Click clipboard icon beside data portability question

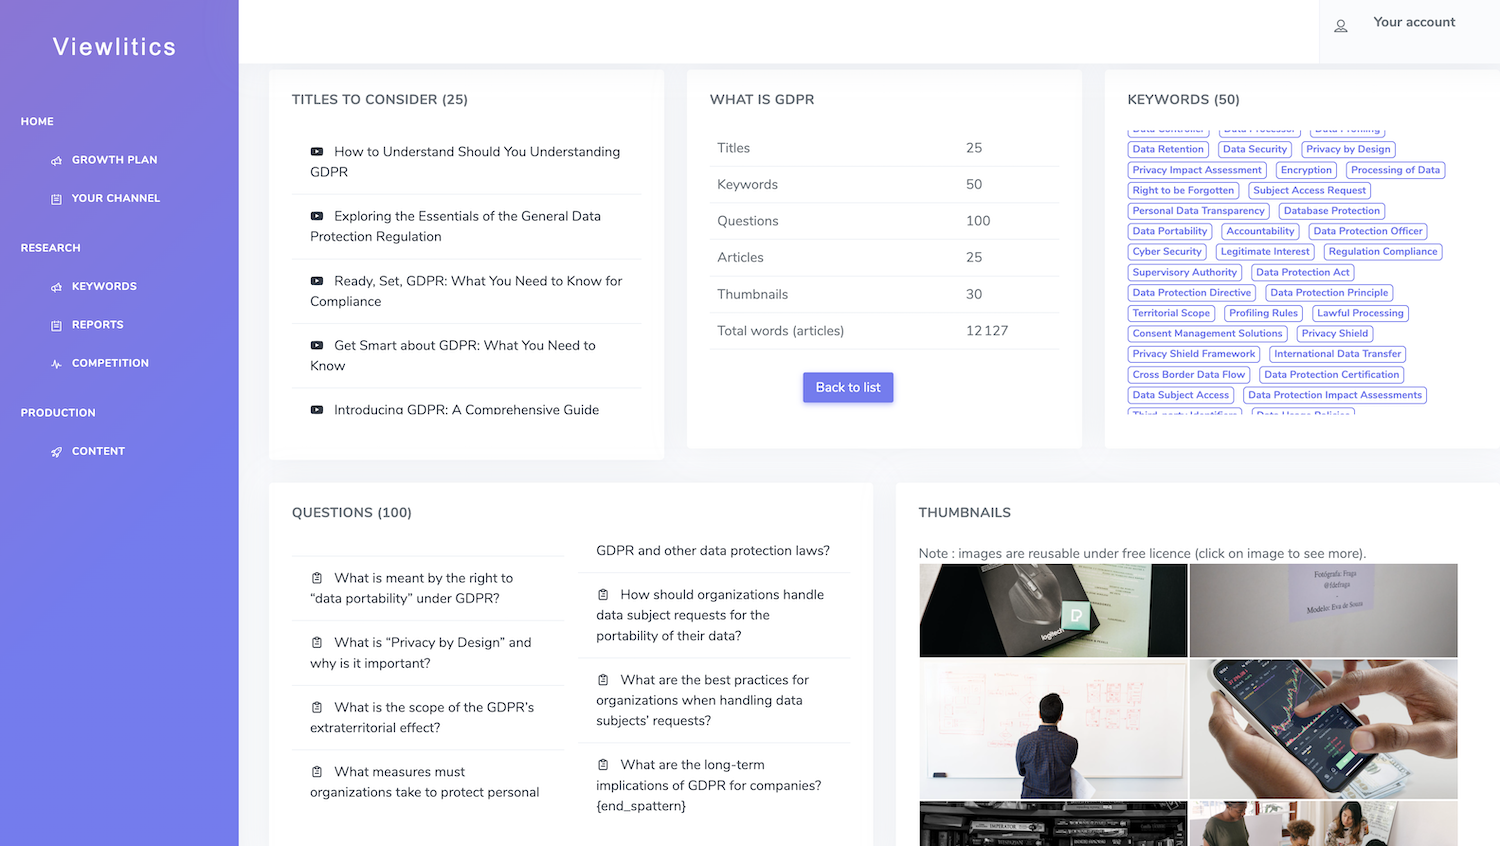coord(317,578)
